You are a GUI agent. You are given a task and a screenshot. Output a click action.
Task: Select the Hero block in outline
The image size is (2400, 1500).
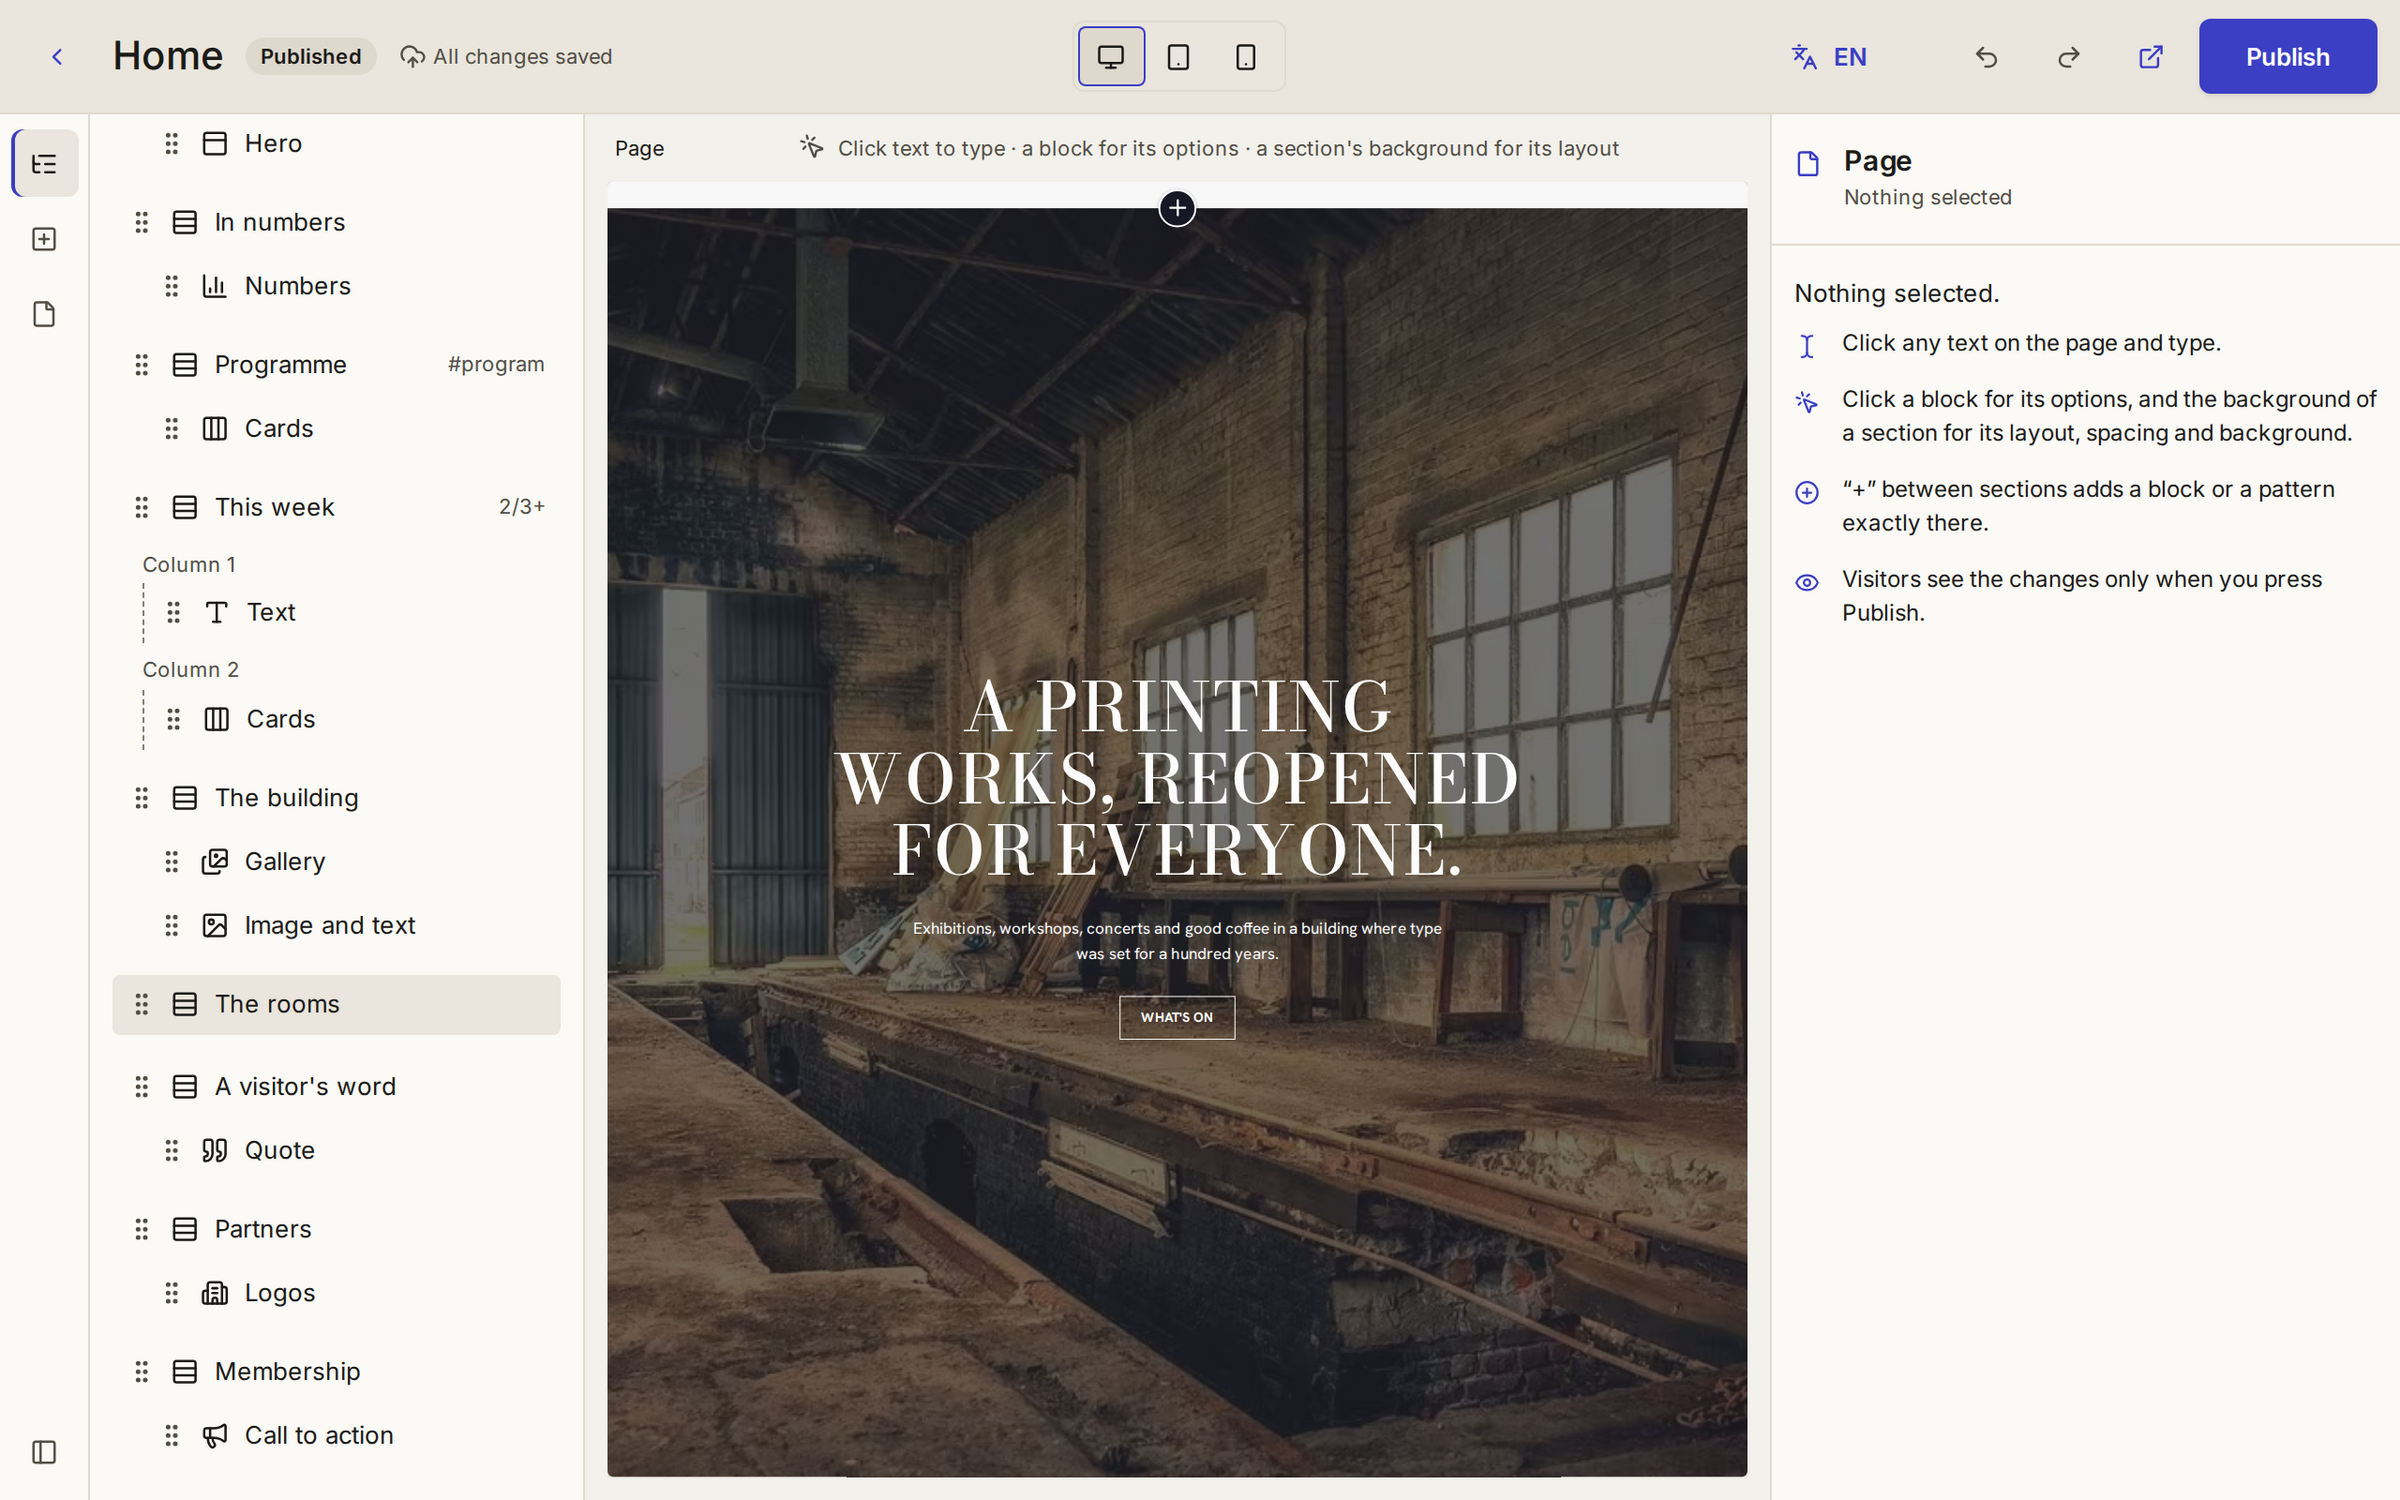tap(336, 144)
